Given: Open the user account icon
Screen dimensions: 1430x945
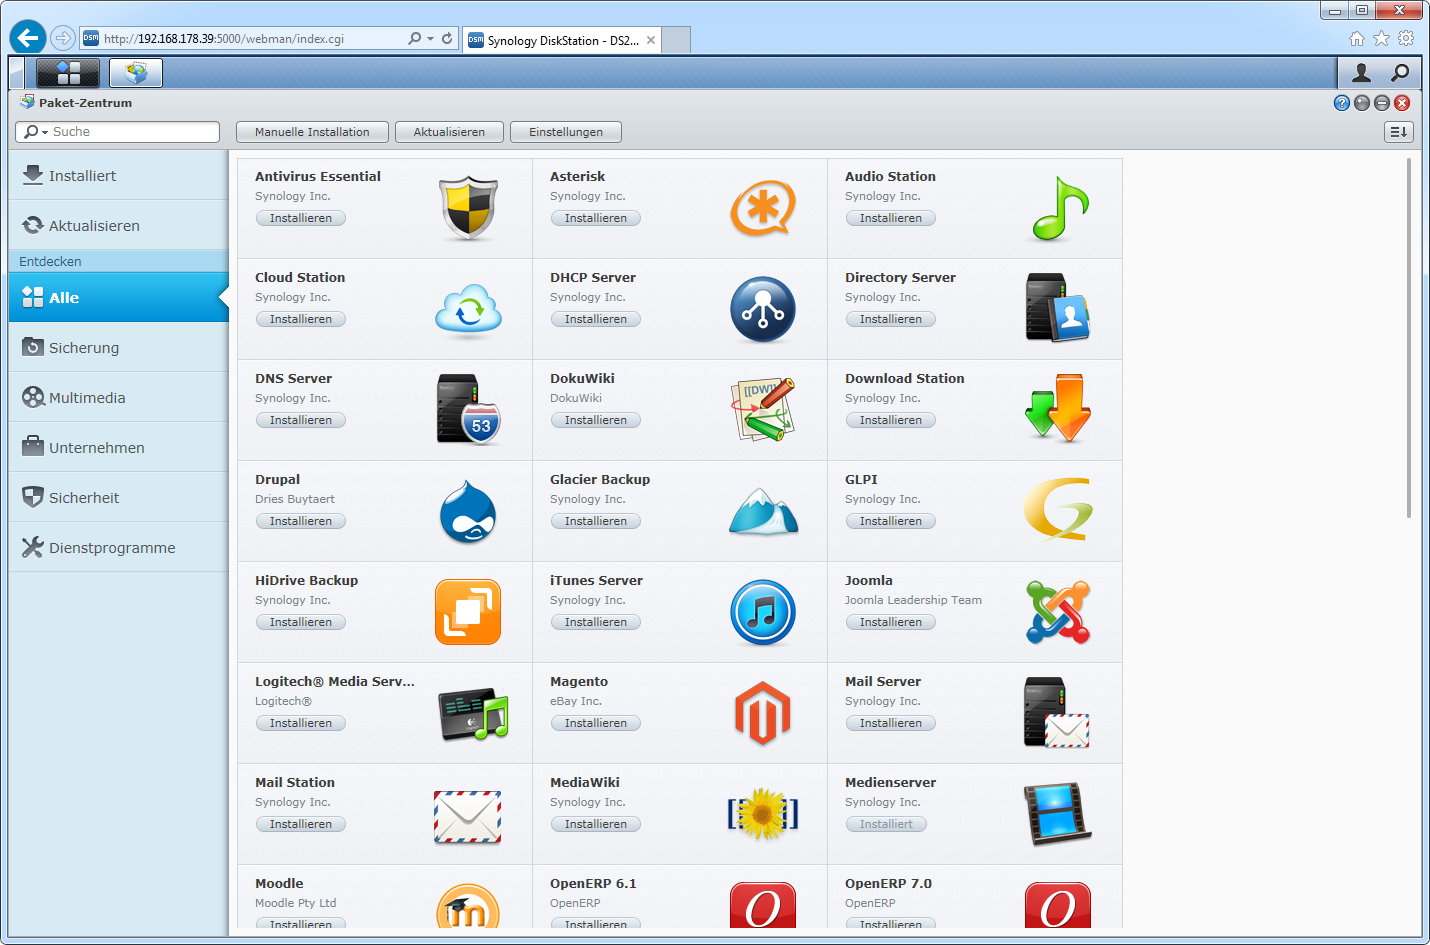Looking at the screenshot, I should 1361,72.
